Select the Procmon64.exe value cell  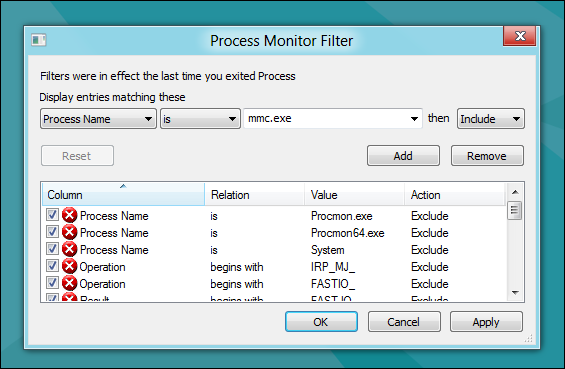tap(347, 233)
